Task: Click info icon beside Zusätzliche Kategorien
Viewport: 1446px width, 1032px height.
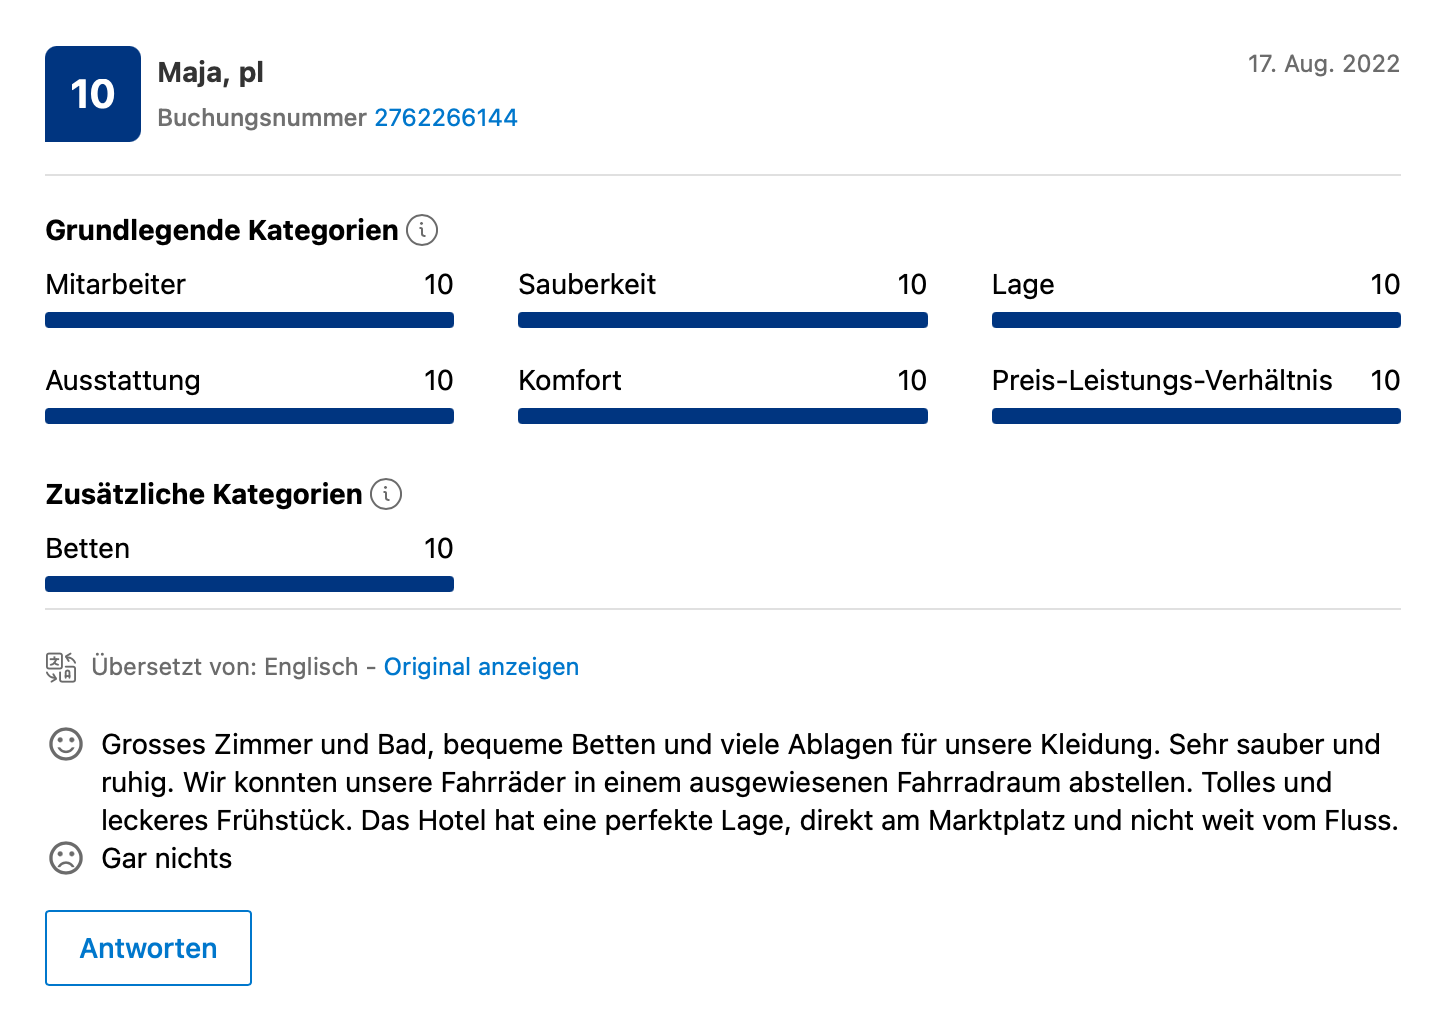Action: click(386, 494)
